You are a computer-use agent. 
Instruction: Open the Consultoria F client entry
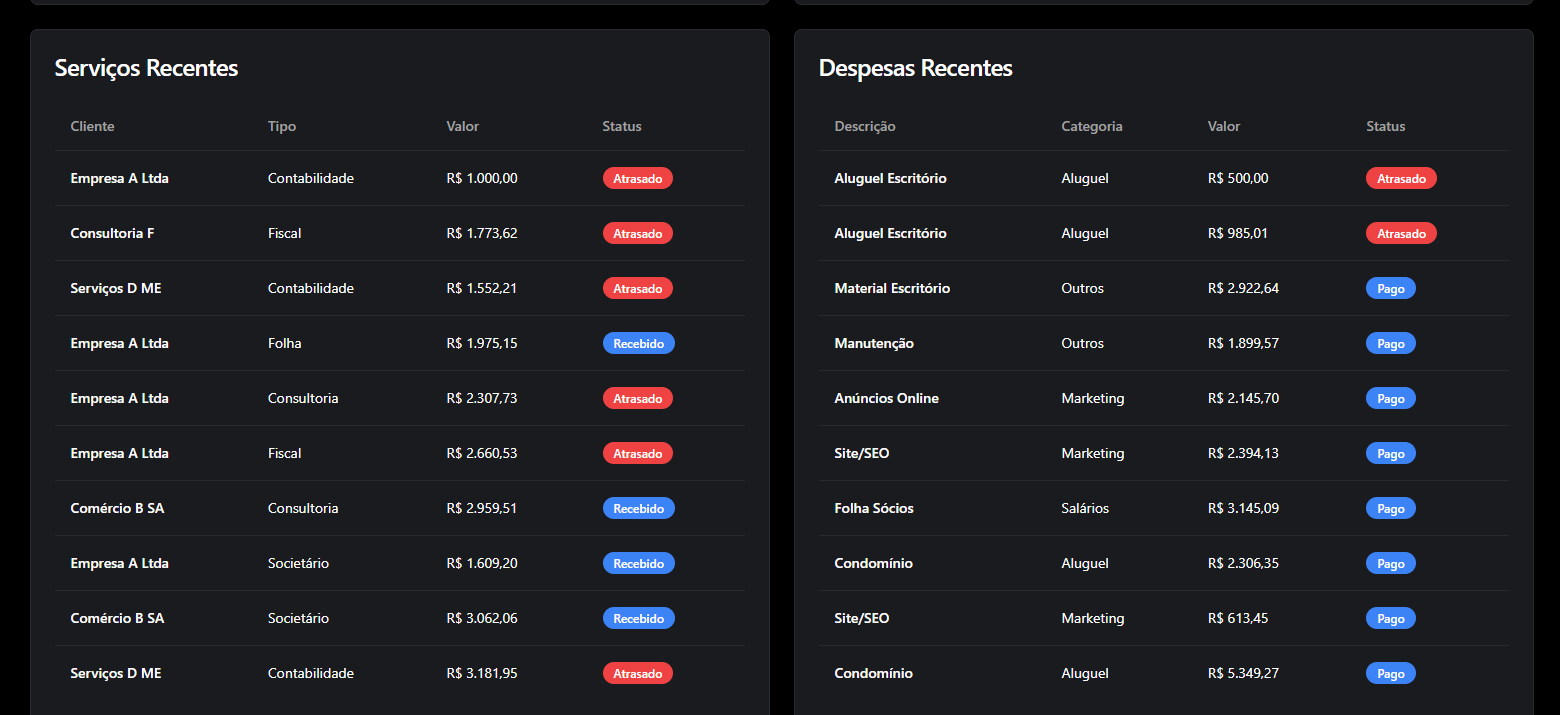(x=112, y=233)
